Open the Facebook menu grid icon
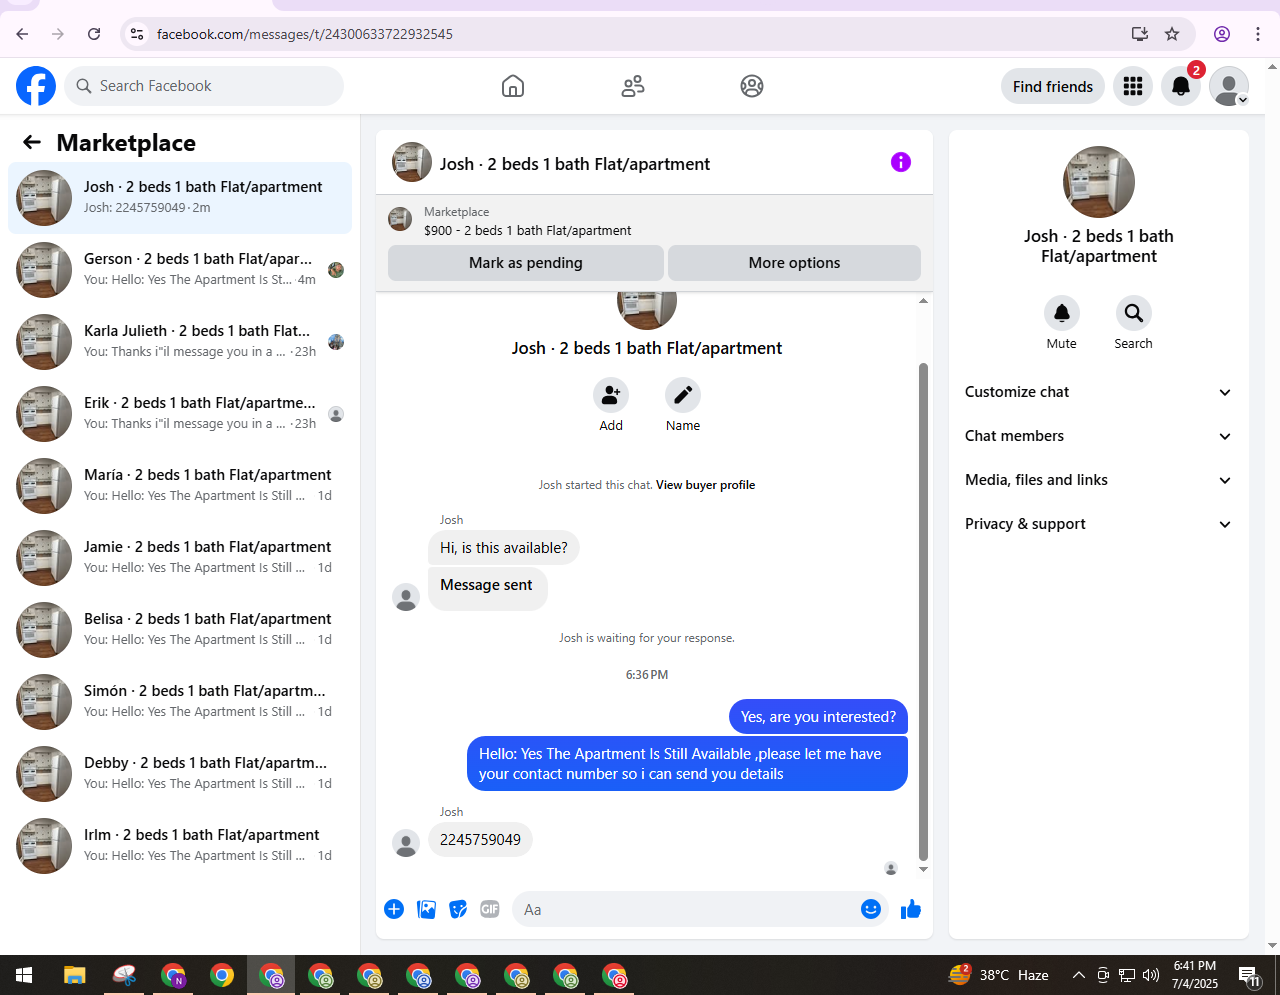The width and height of the screenshot is (1280, 995). [1133, 87]
